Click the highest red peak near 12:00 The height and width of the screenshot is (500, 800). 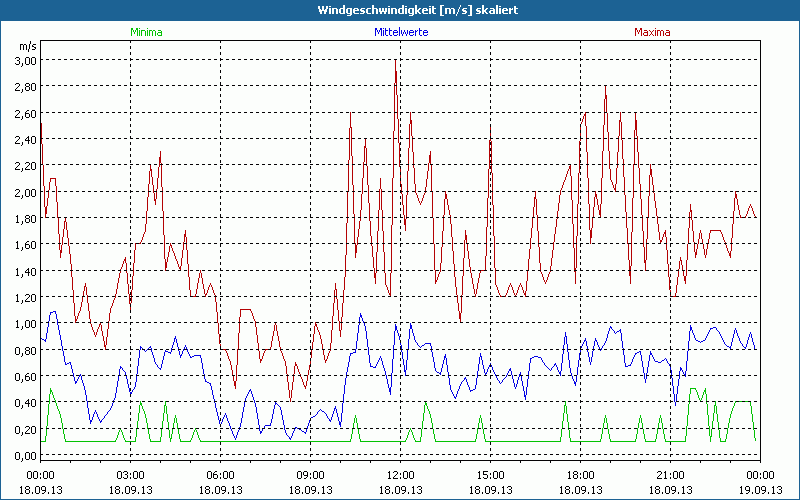[396, 61]
